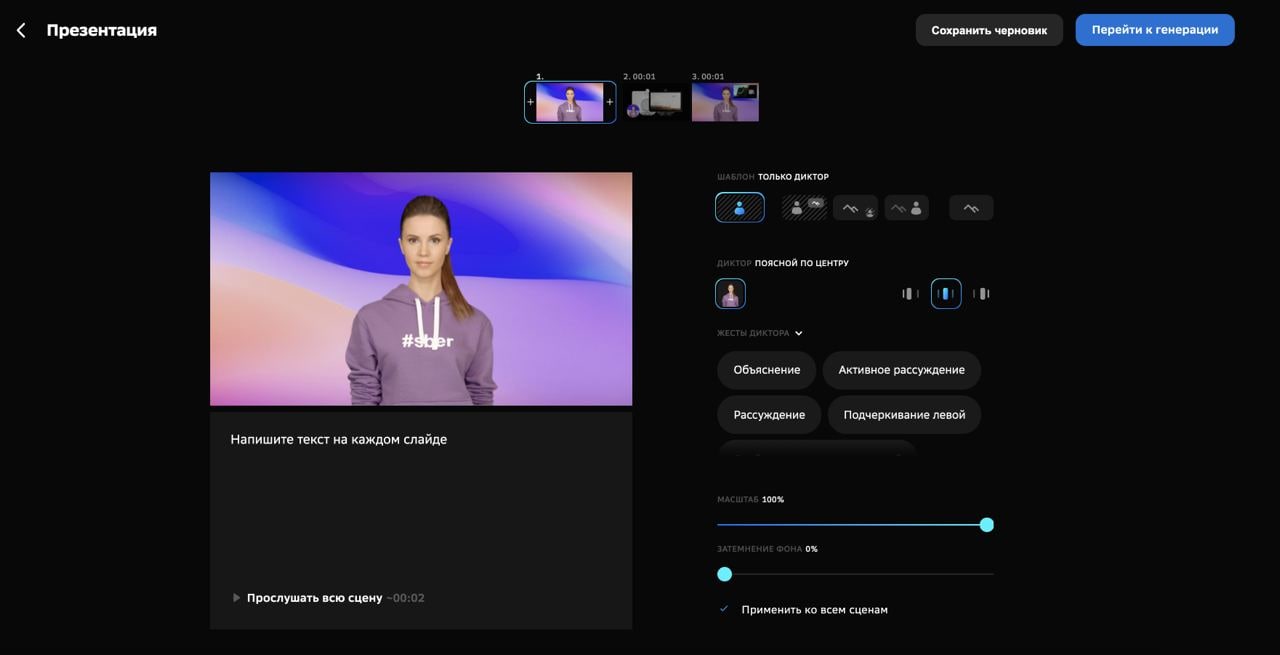Choose template with narrator and small picture
This screenshot has width=1280, height=655.
(804, 208)
